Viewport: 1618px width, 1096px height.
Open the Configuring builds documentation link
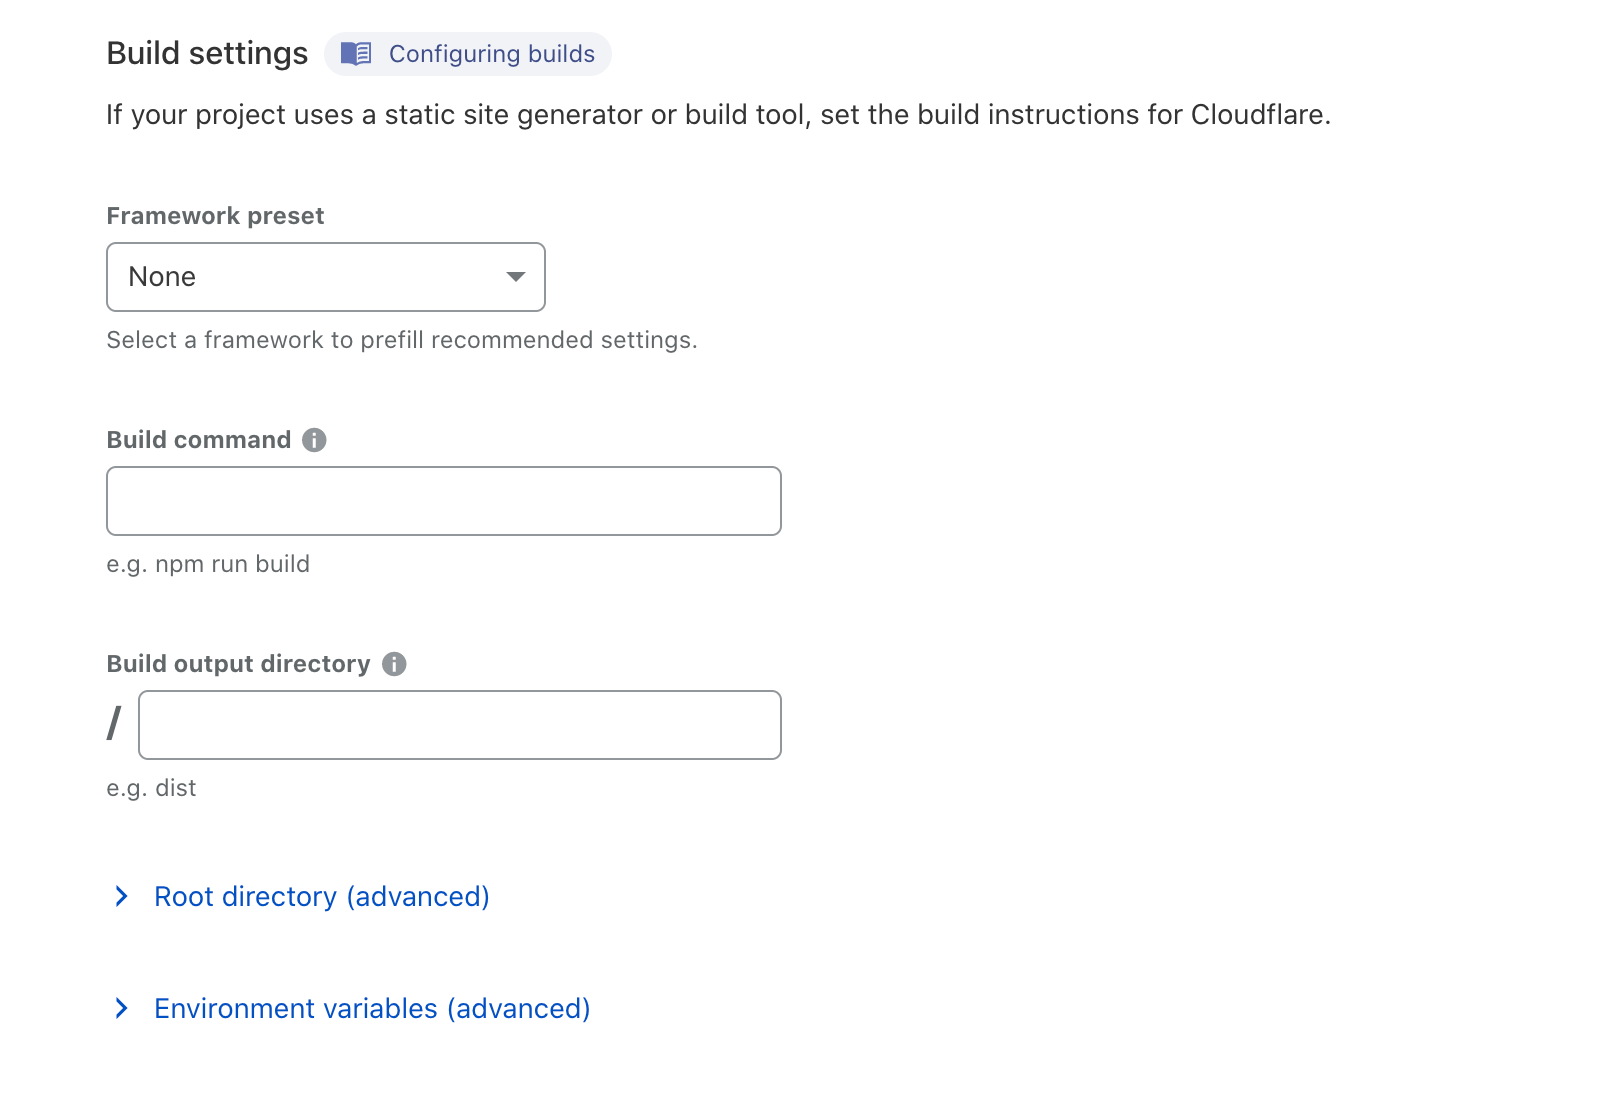467,54
